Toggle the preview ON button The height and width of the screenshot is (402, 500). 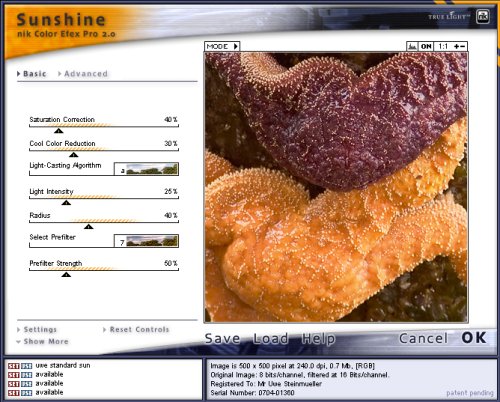(x=426, y=46)
